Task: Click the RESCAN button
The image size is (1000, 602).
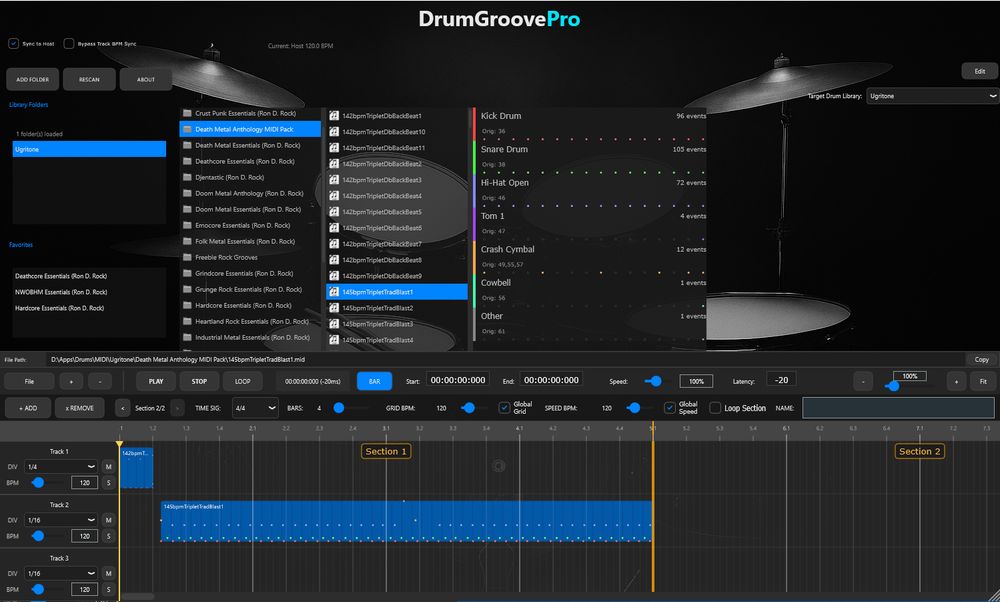Action: click(x=89, y=79)
